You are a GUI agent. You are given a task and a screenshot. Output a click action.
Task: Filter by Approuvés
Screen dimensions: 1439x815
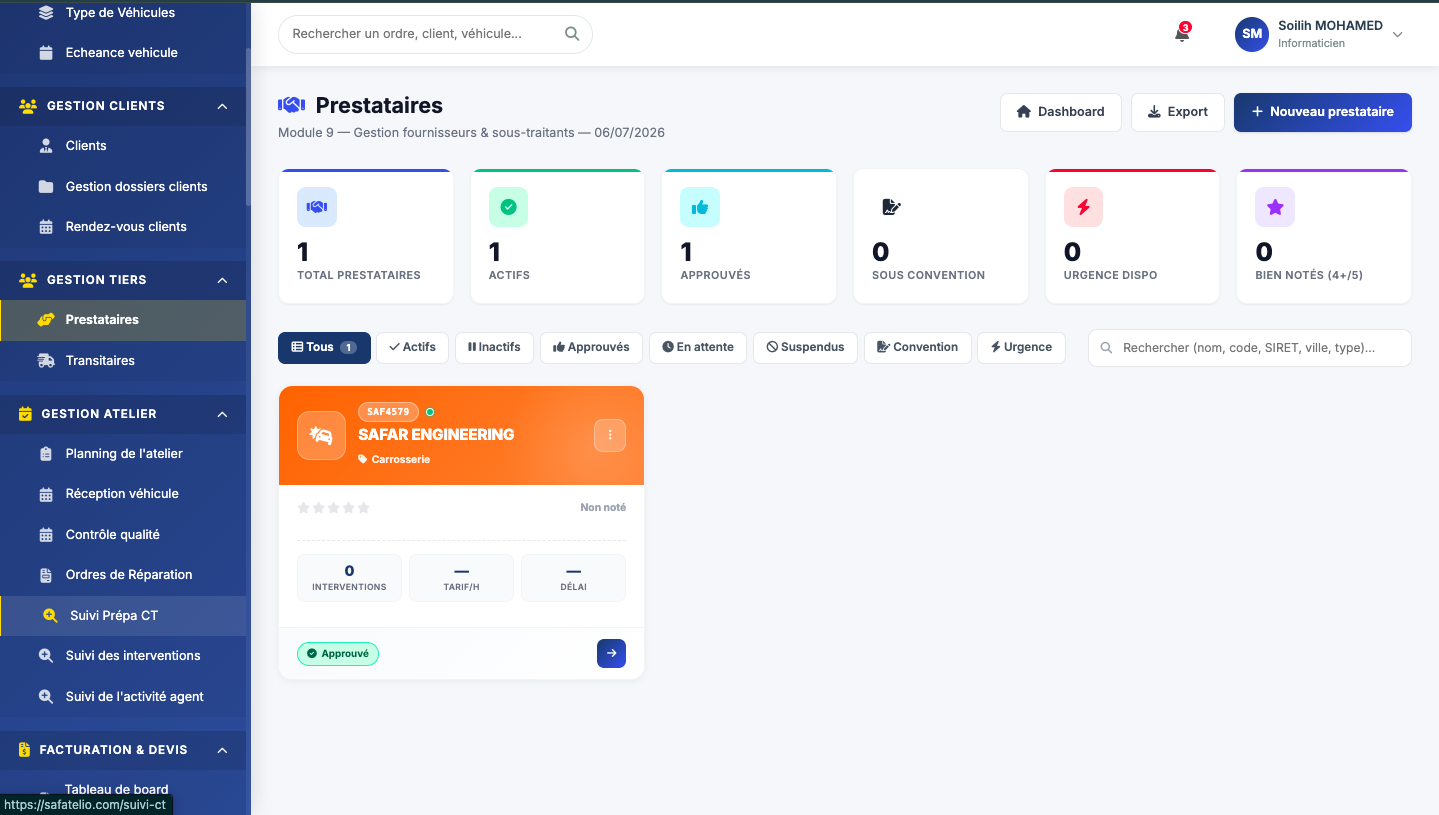(x=591, y=347)
